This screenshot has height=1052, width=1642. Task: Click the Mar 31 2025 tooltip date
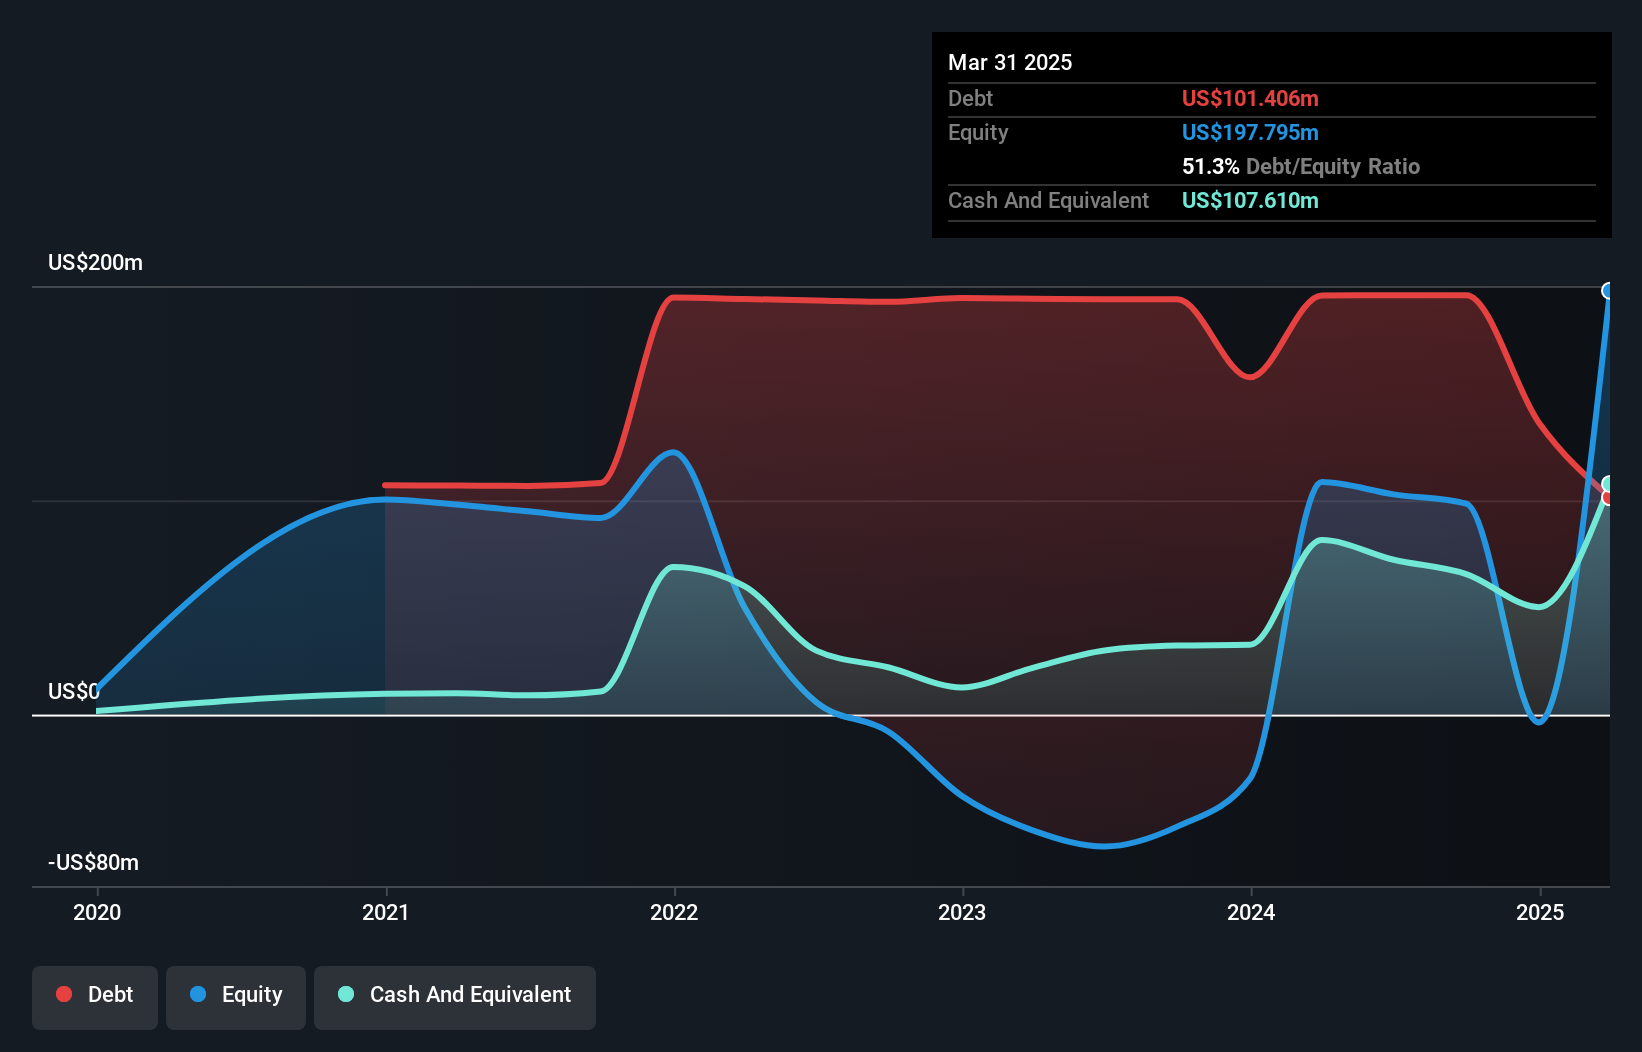pyautogui.click(x=1010, y=63)
